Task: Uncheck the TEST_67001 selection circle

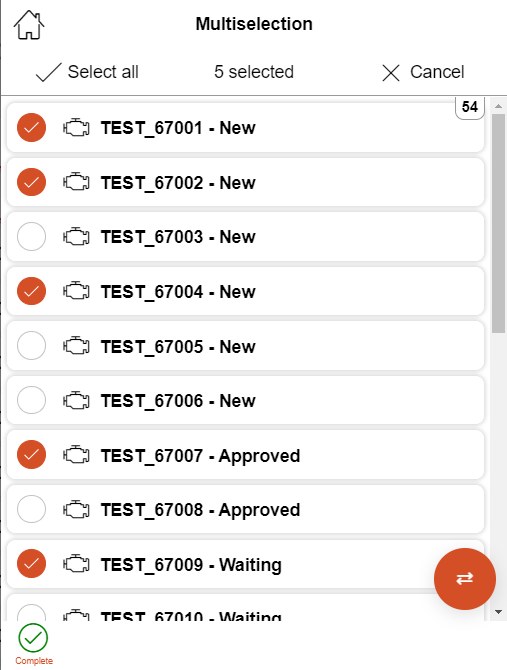Action: (x=32, y=128)
